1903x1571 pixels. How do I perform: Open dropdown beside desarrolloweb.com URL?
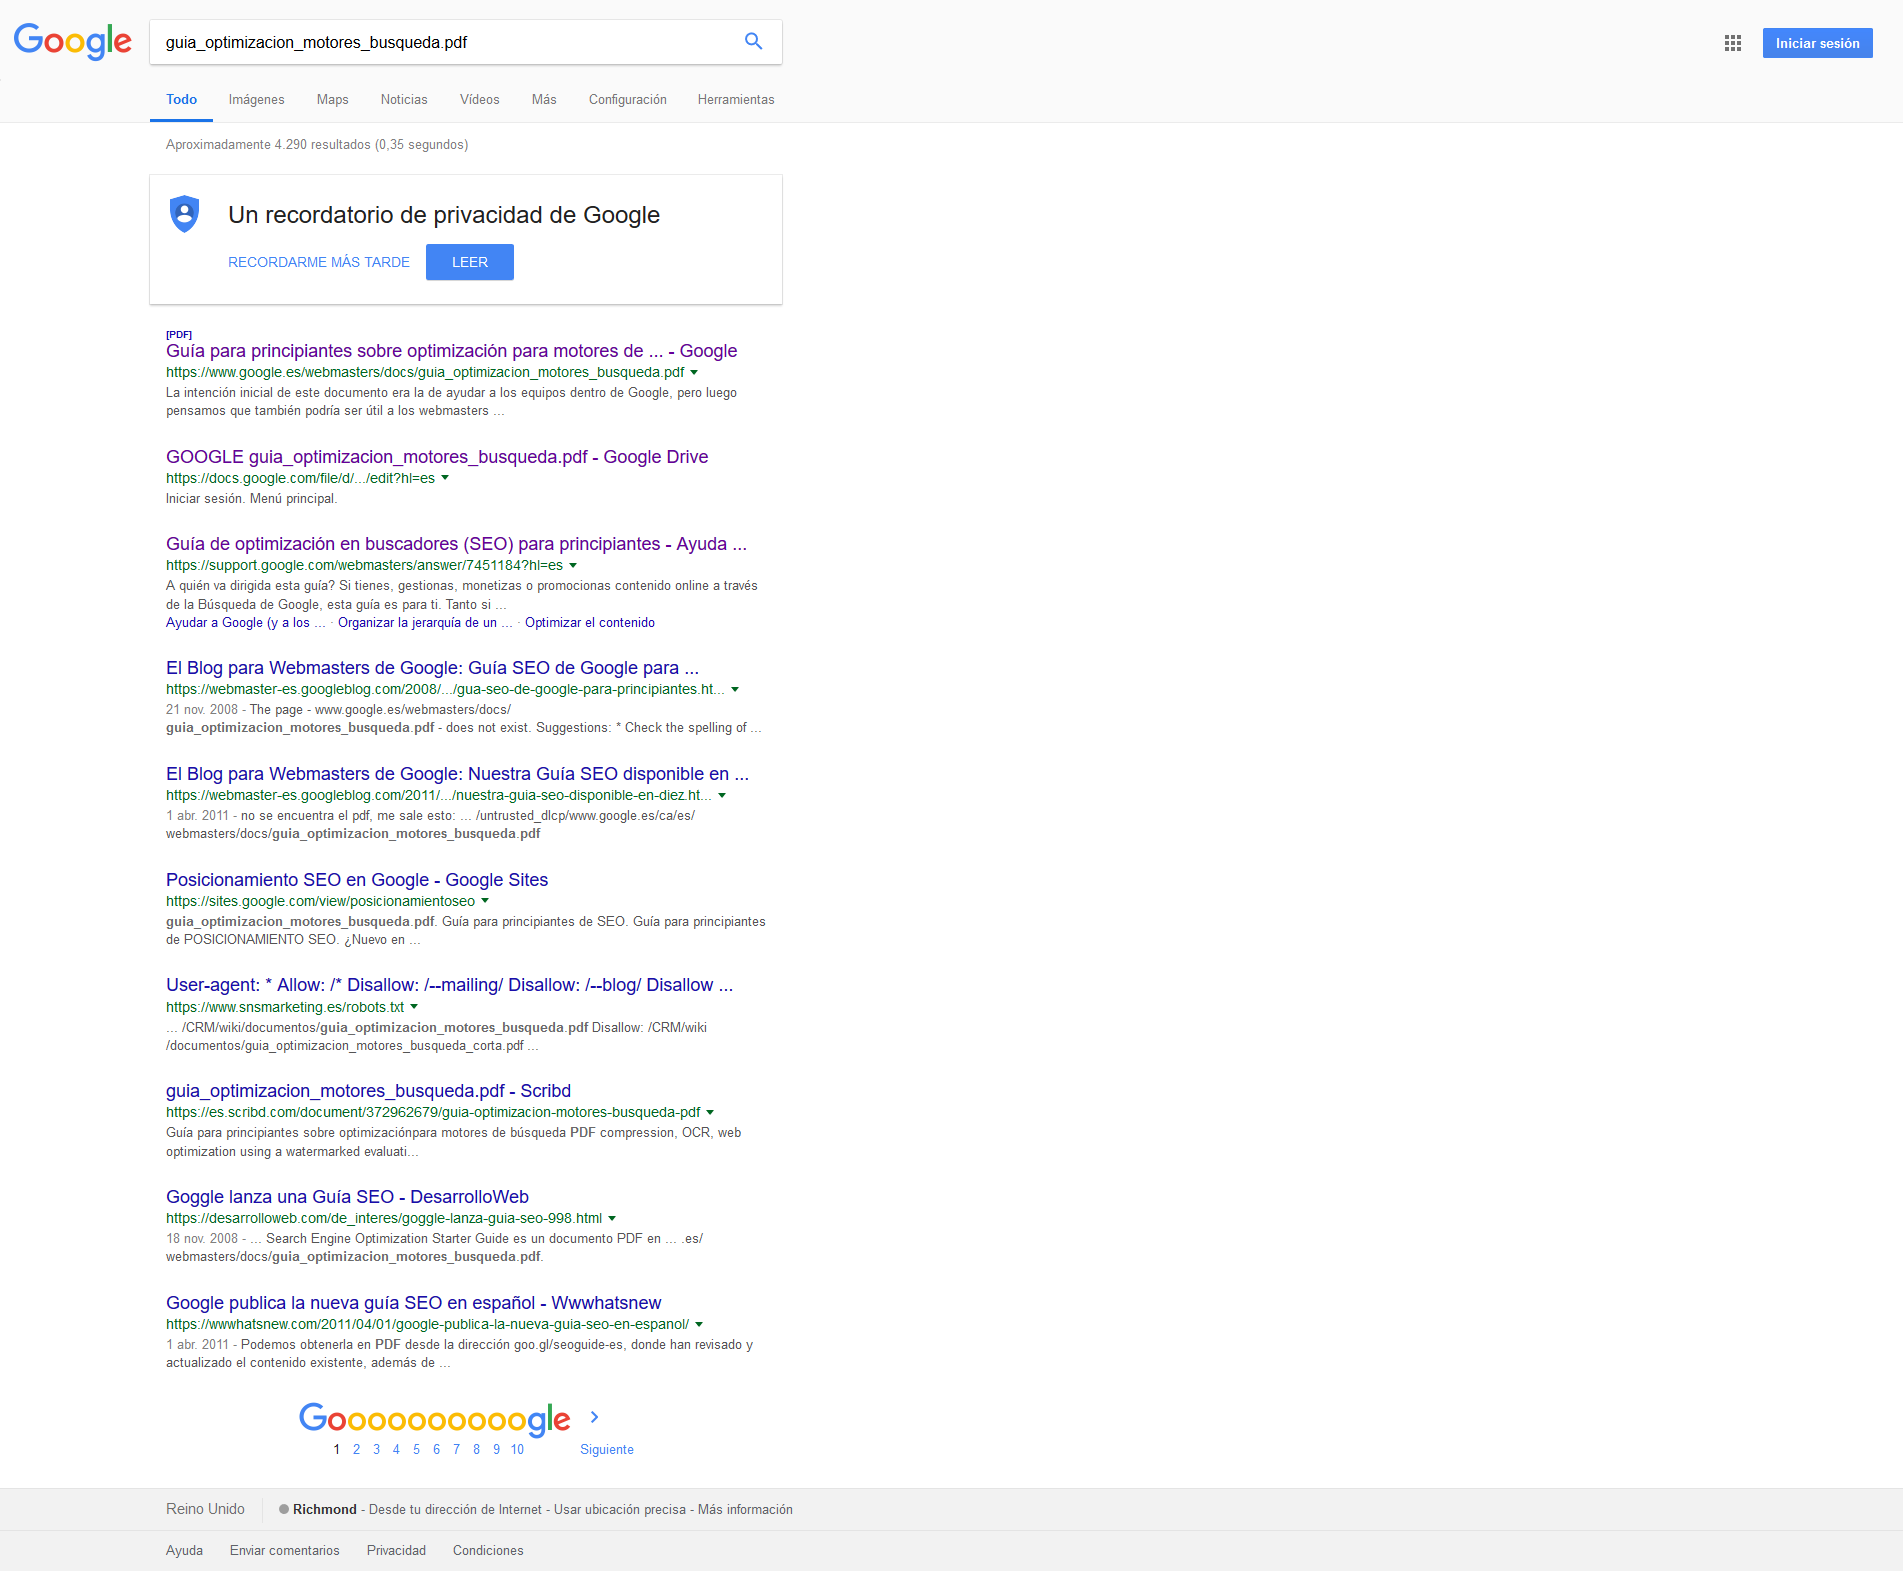point(612,1218)
